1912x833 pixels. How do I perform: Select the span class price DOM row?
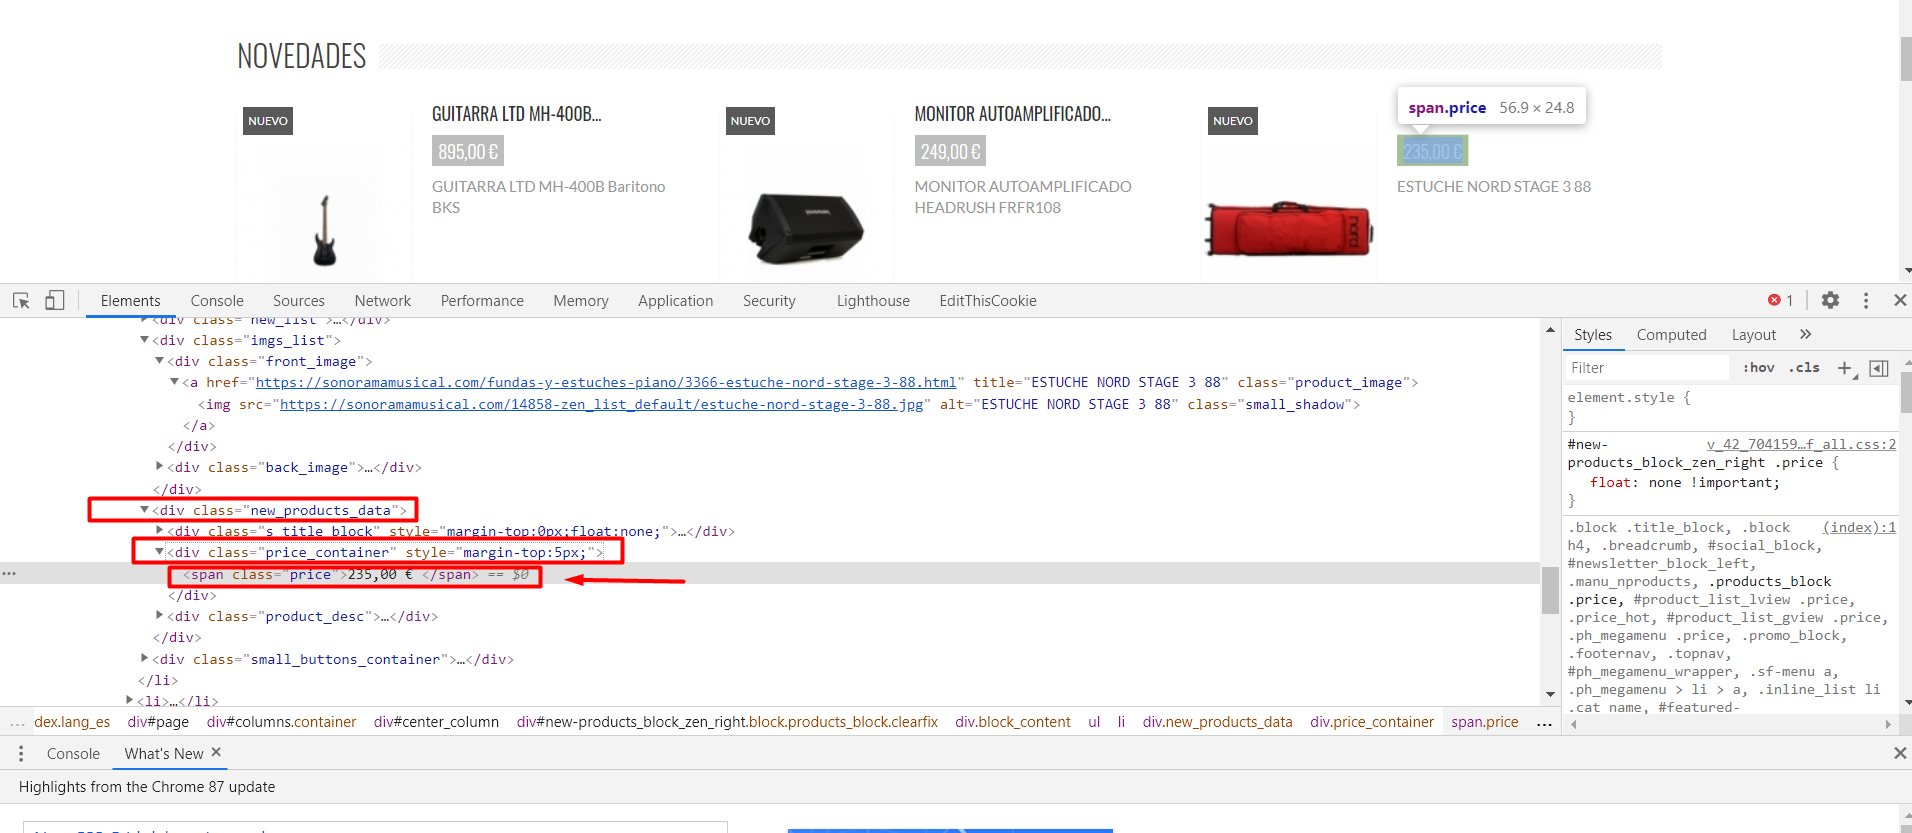coord(770,574)
